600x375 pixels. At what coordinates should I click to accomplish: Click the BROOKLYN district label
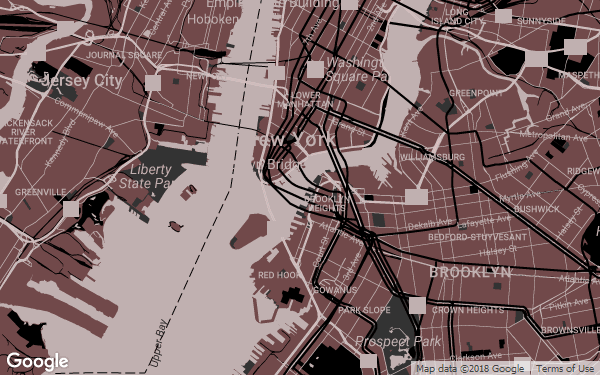[x=470, y=272]
